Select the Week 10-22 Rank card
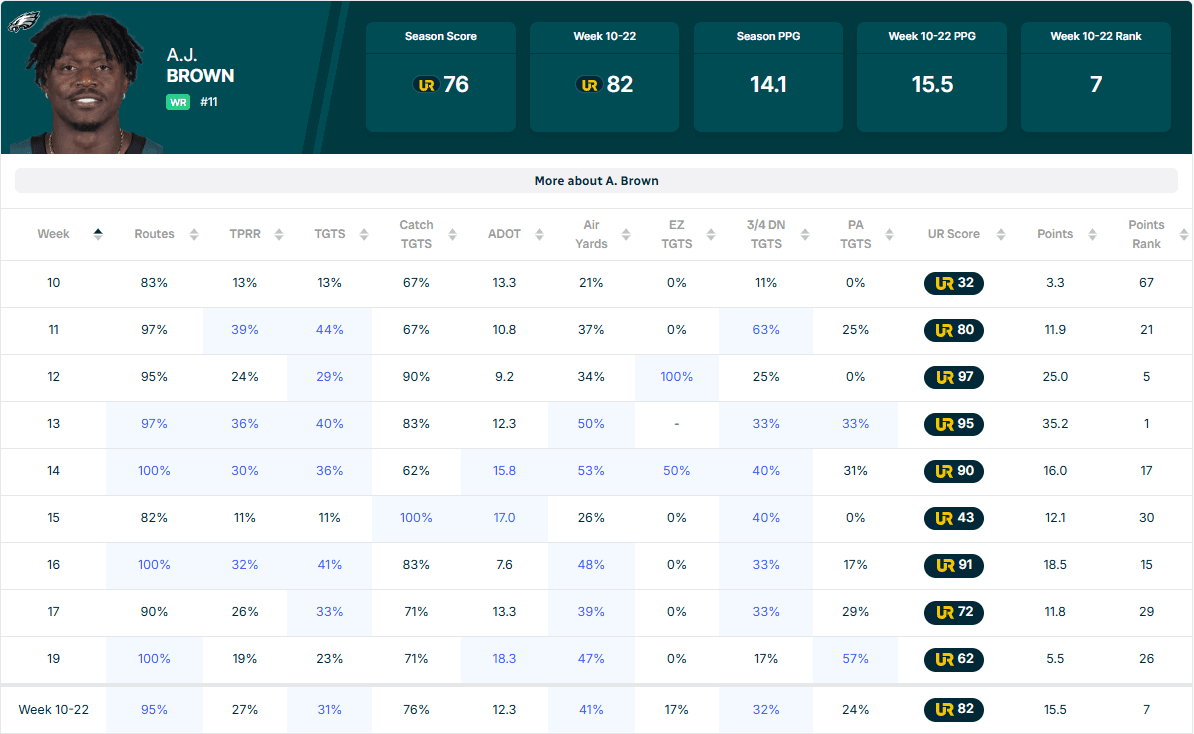The width and height of the screenshot is (1194, 734). [1095, 77]
